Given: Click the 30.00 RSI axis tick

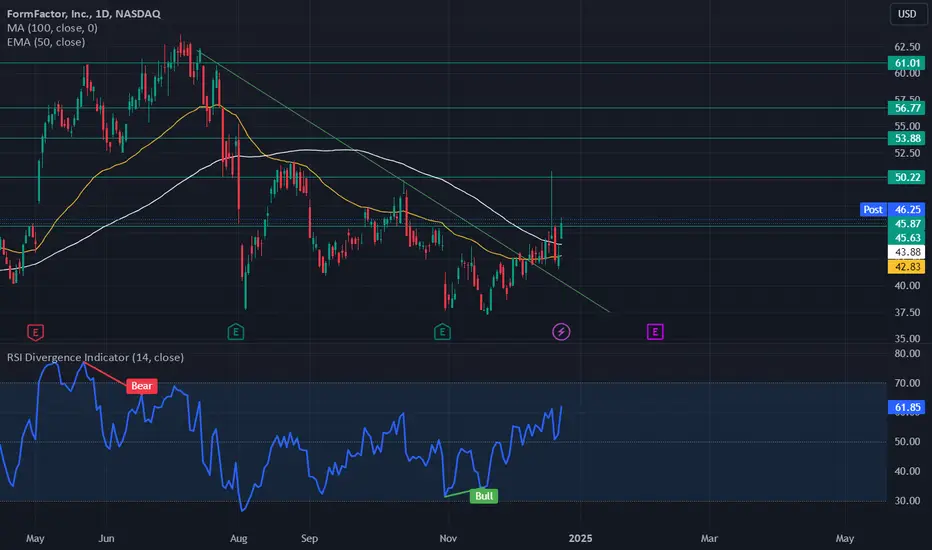Looking at the screenshot, I should (x=907, y=501).
